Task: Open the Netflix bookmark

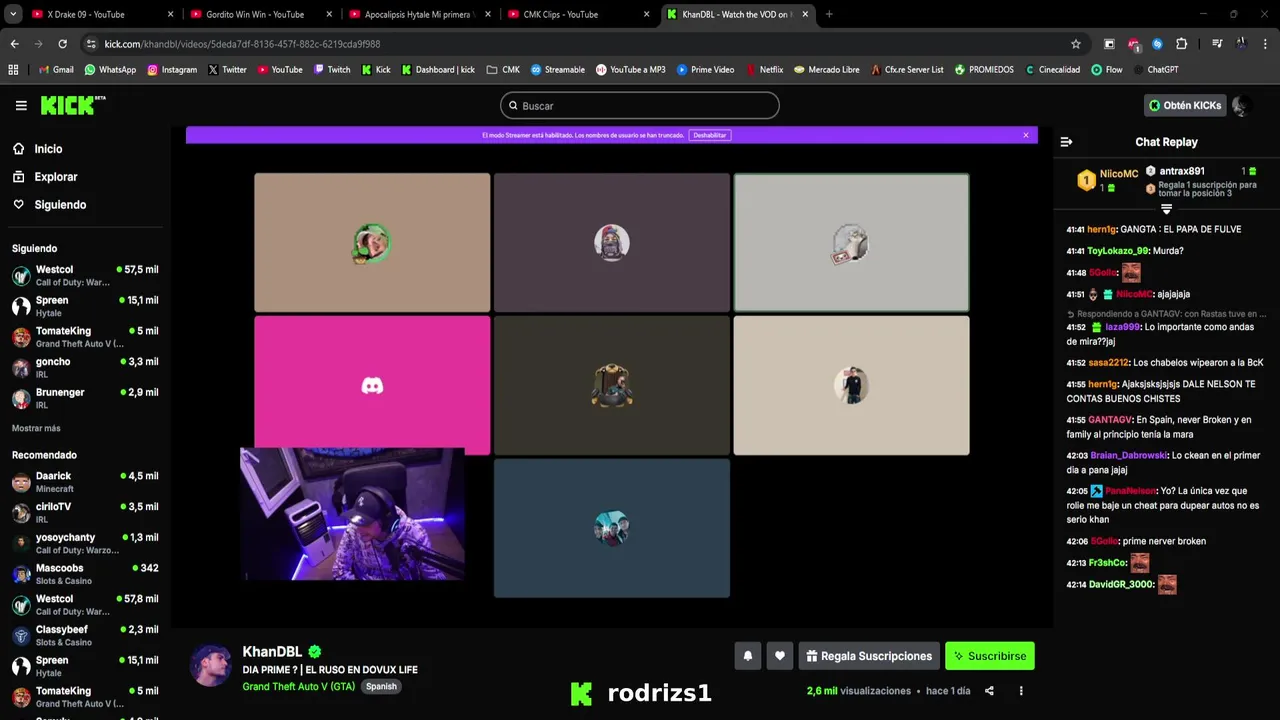Action: click(x=764, y=70)
